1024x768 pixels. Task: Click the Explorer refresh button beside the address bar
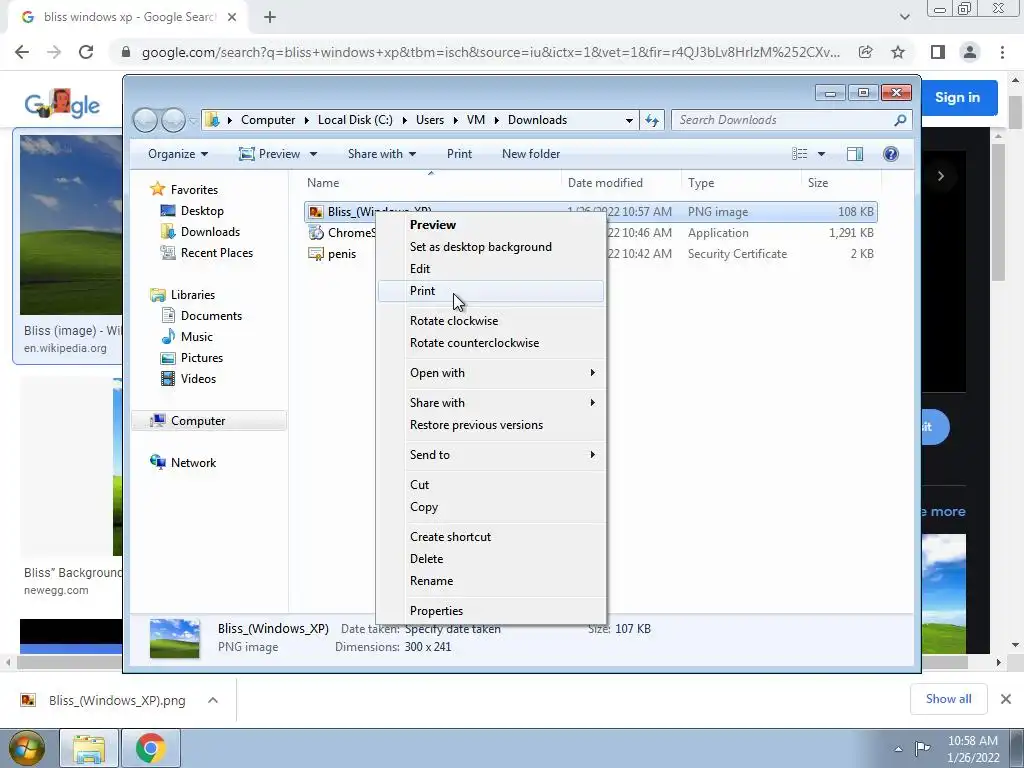(x=652, y=120)
